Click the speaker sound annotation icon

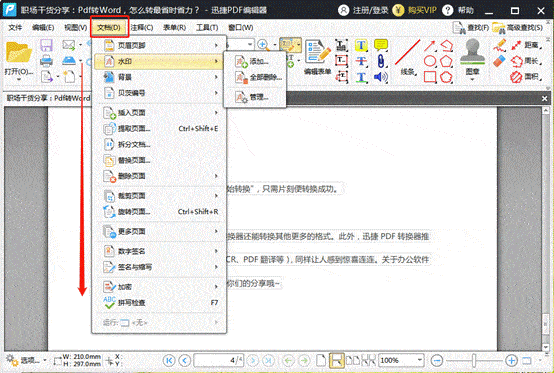pyautogui.click(x=381, y=77)
